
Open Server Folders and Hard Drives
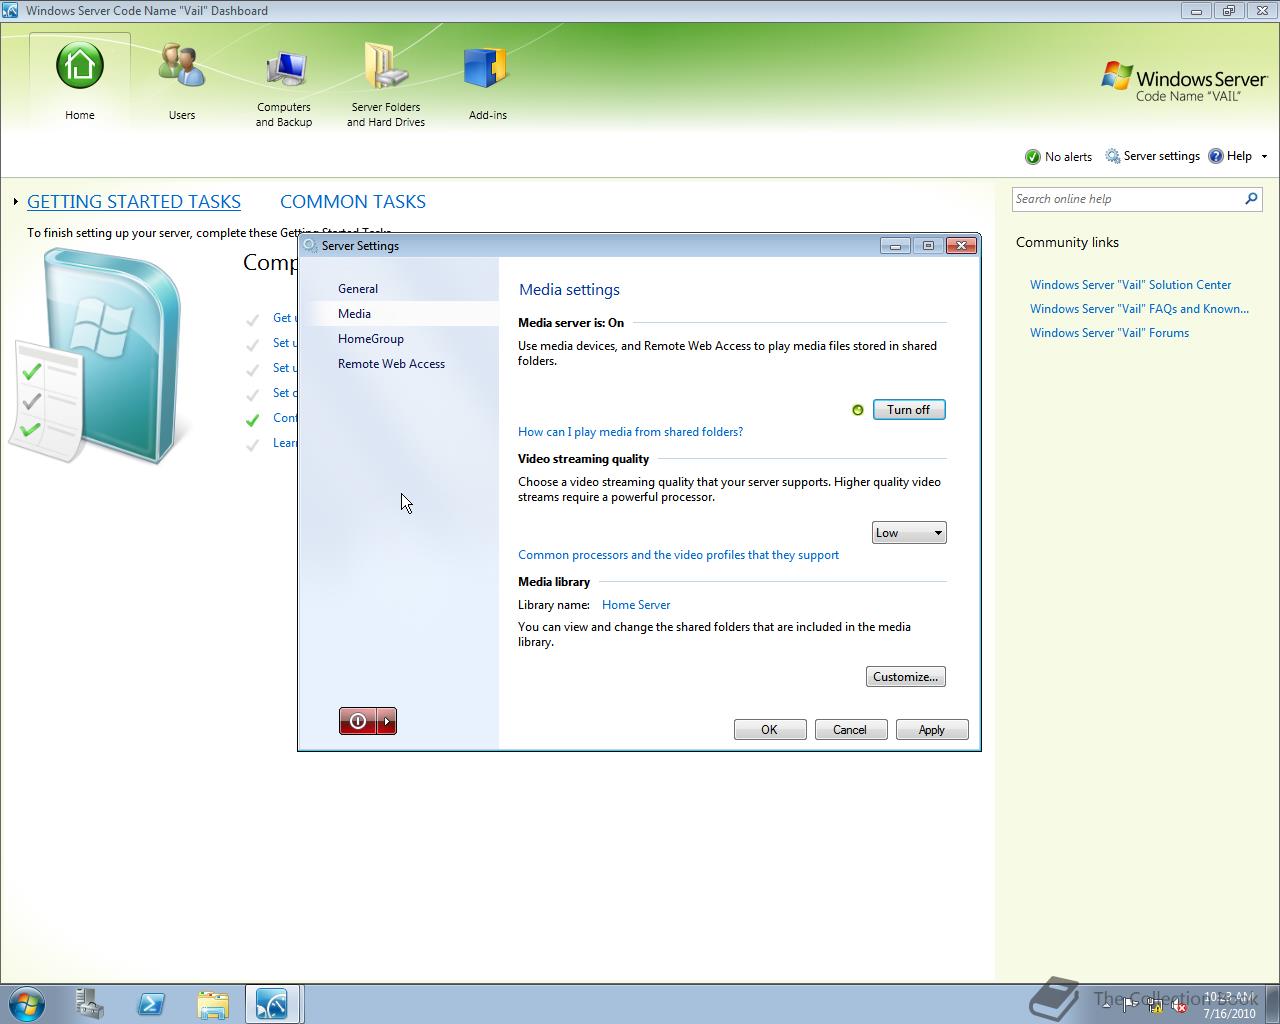click(x=386, y=85)
